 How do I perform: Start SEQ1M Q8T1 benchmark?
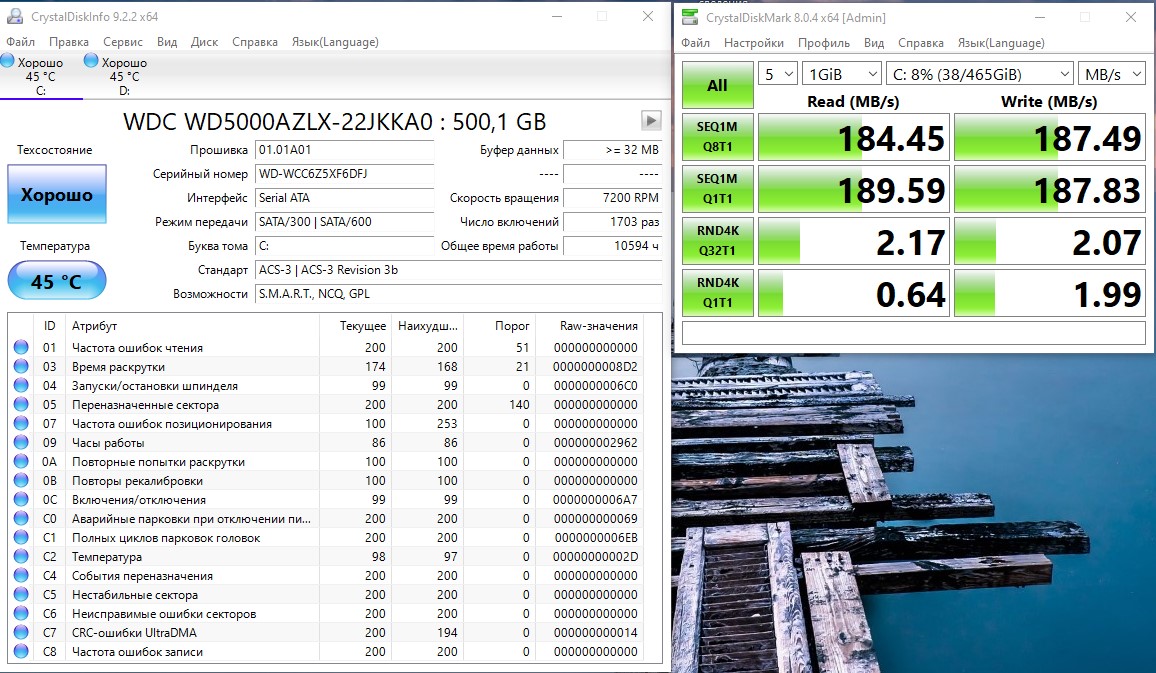point(717,136)
